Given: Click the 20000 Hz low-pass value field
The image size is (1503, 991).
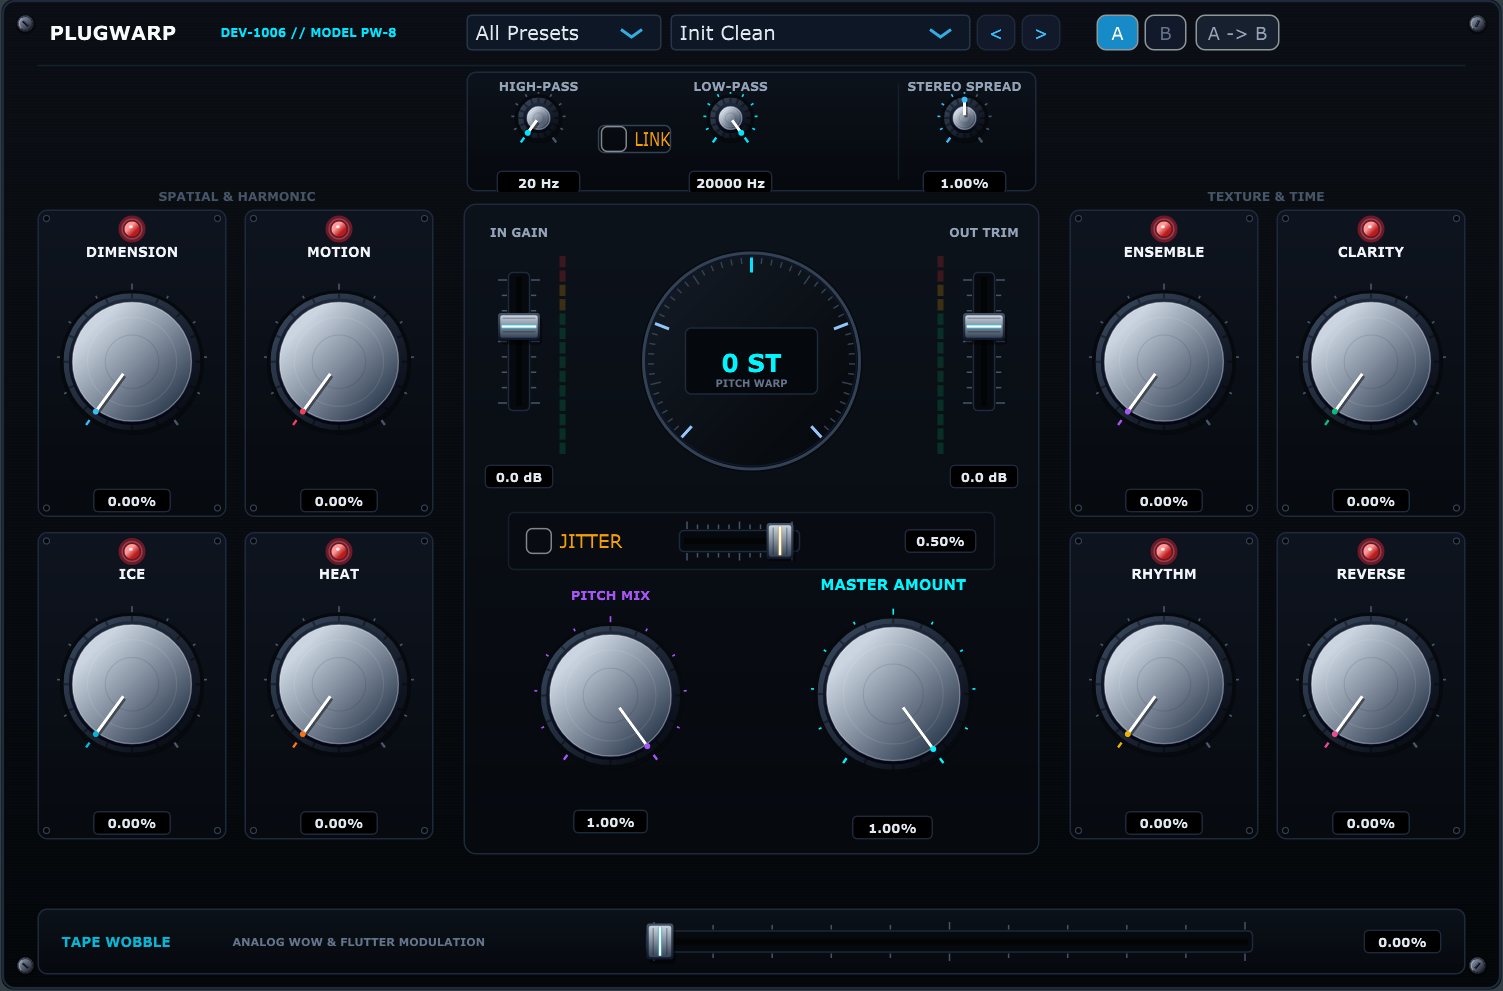Looking at the screenshot, I should point(731,183).
